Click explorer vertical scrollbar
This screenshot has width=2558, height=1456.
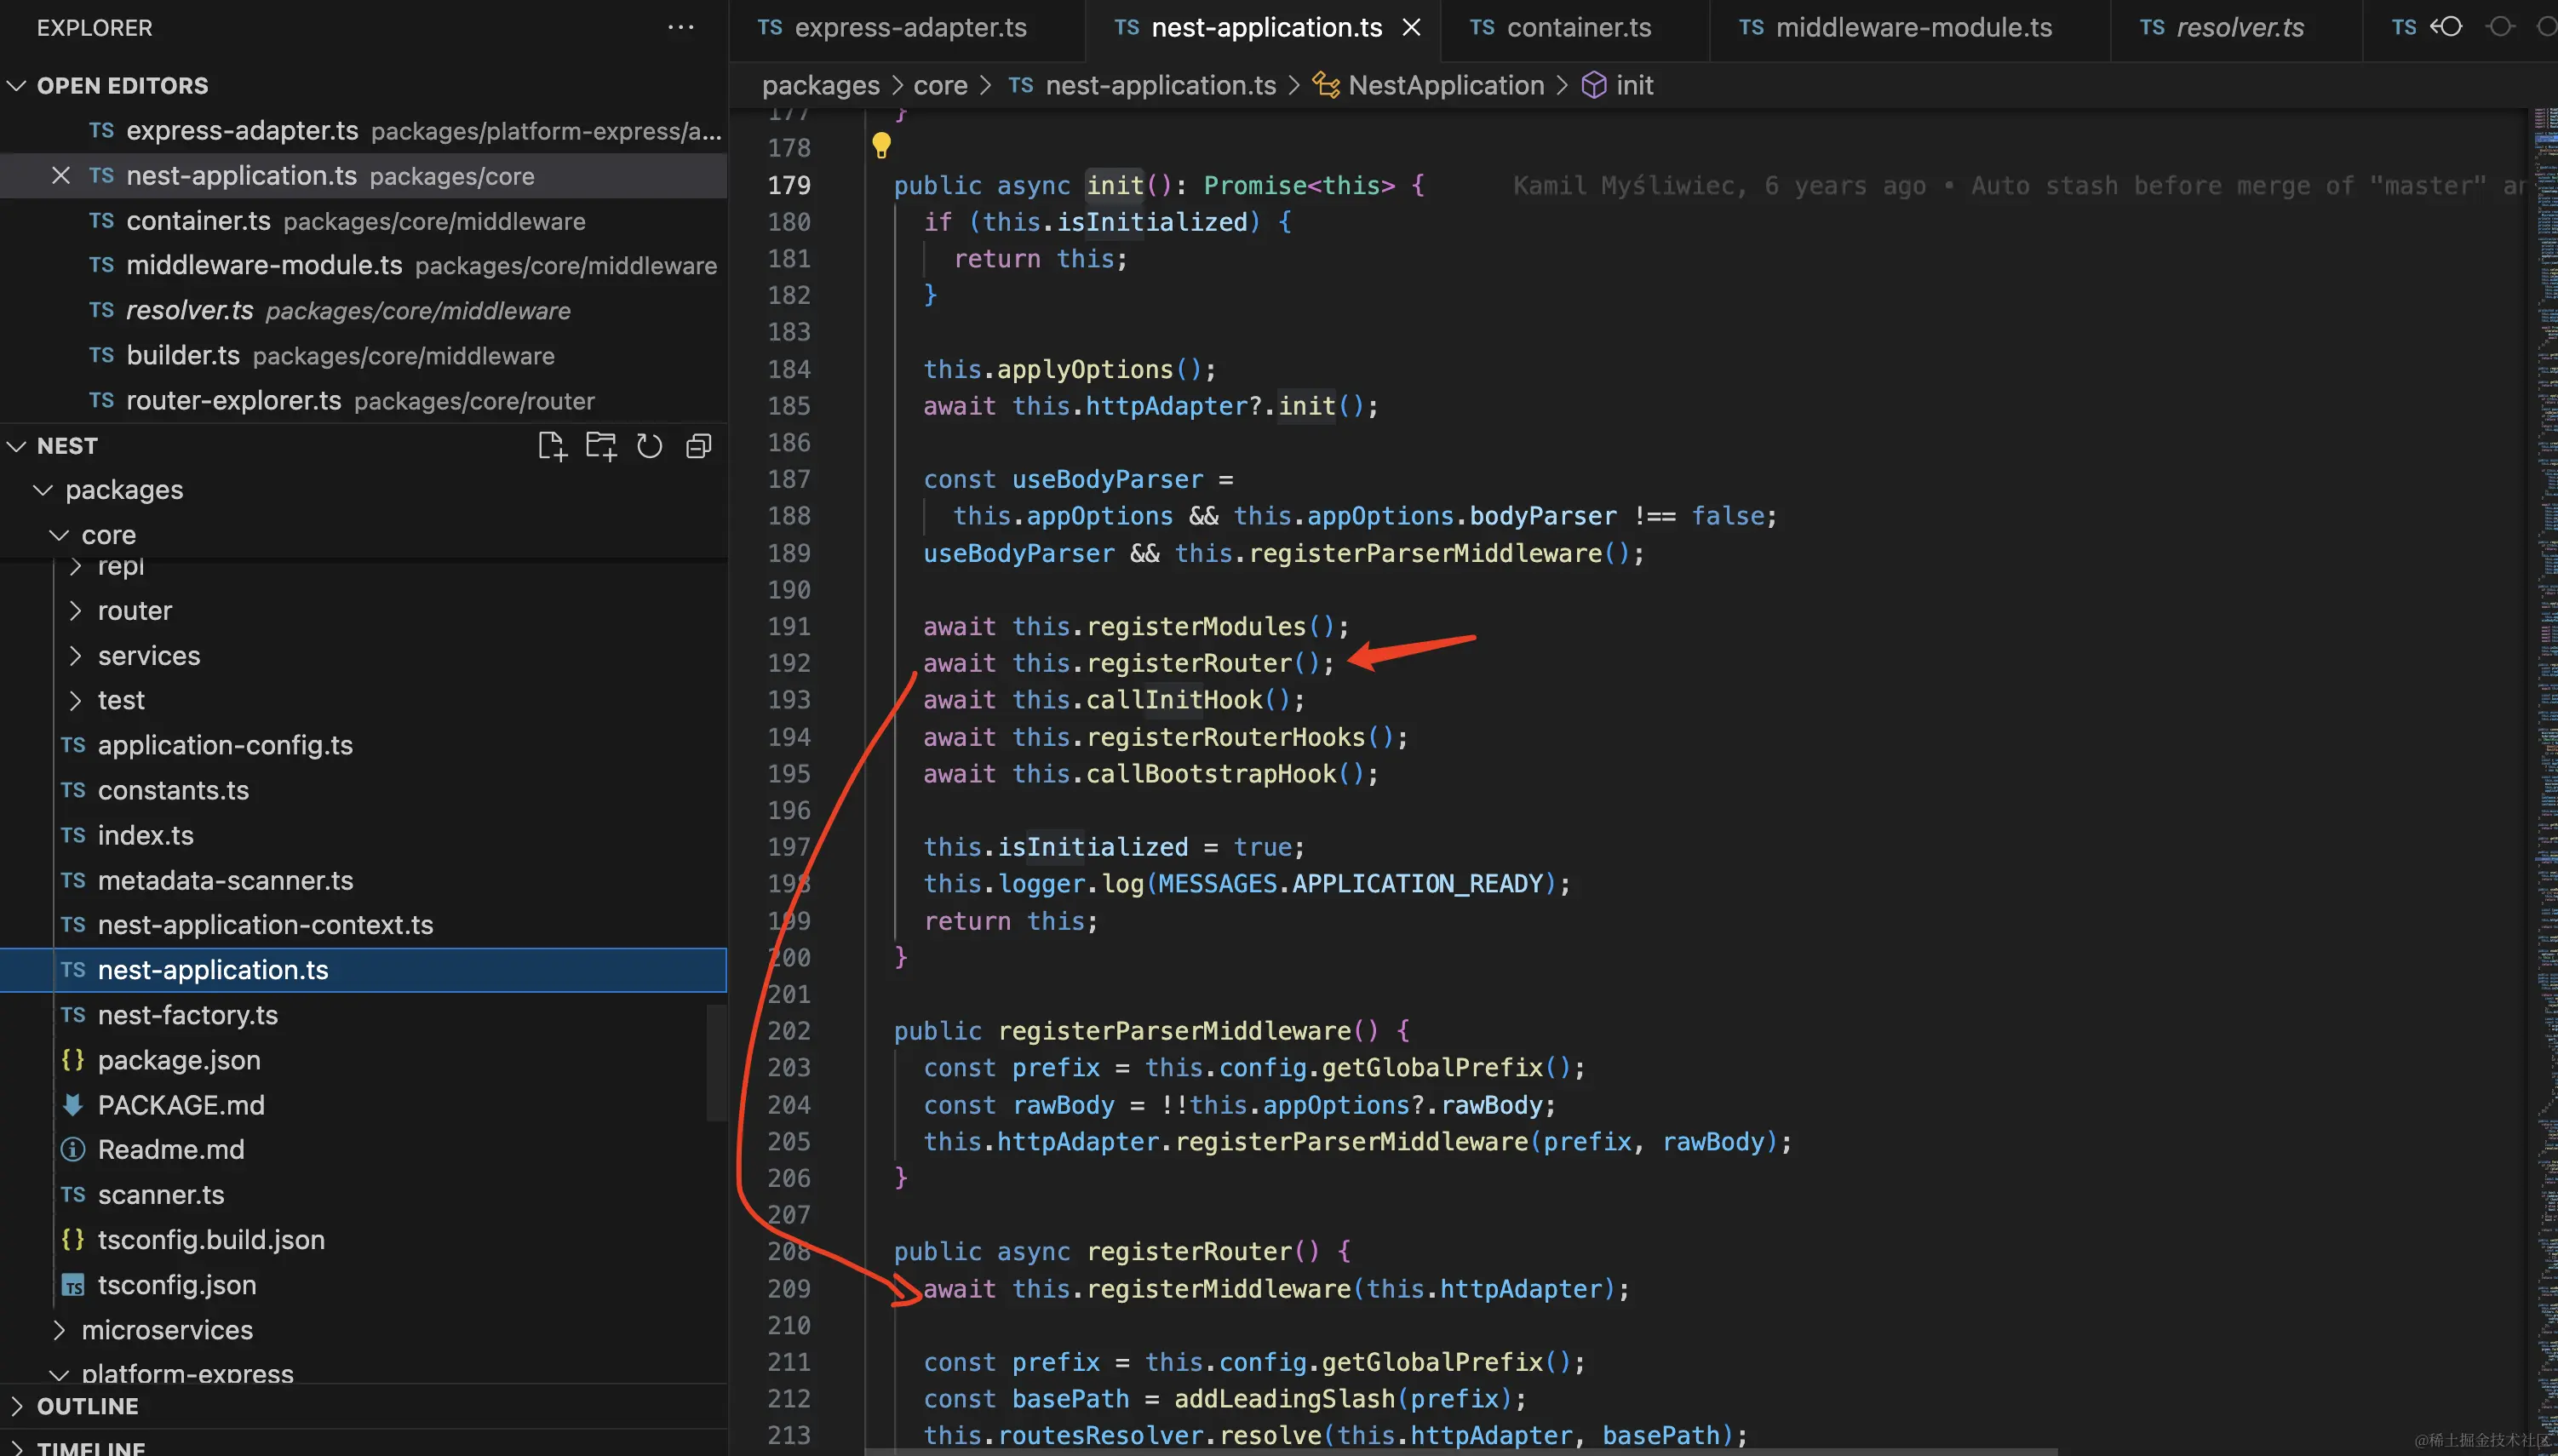pos(716,1062)
